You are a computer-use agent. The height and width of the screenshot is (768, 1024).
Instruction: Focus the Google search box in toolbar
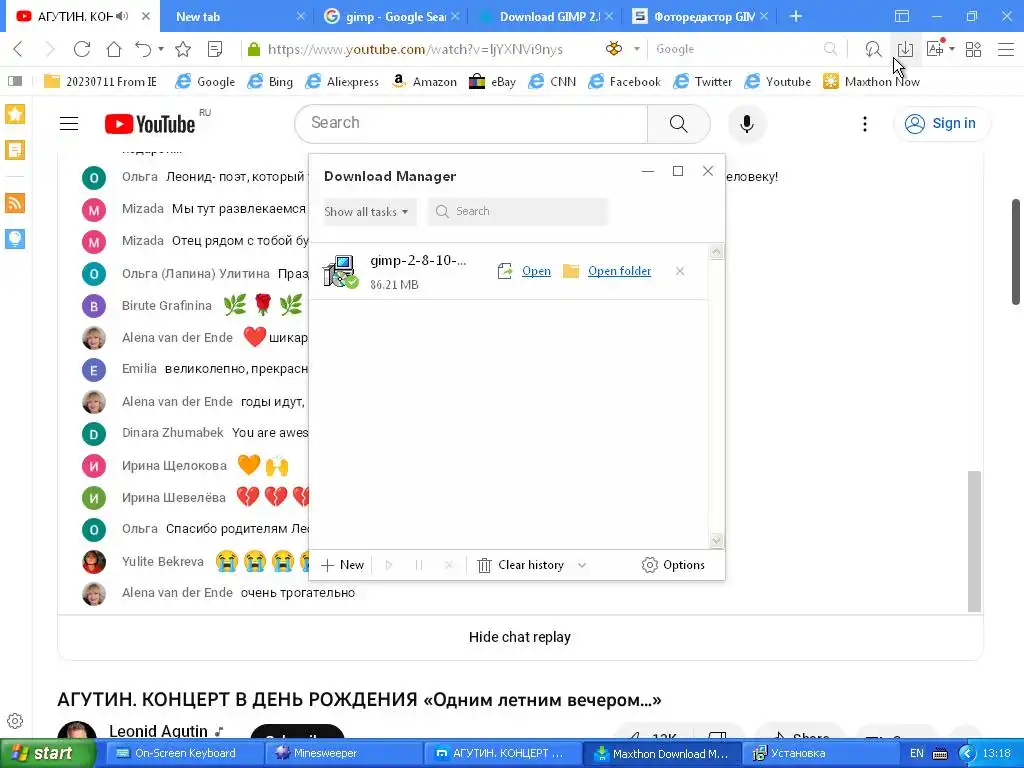(x=738, y=49)
